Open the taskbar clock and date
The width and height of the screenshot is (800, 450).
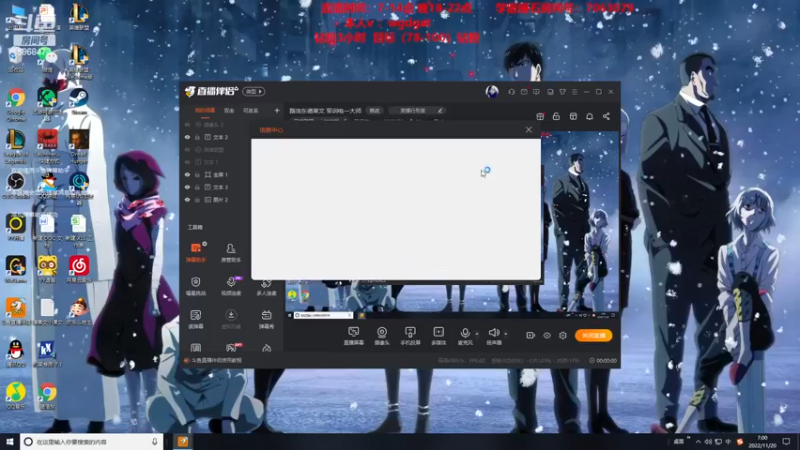[x=762, y=441]
